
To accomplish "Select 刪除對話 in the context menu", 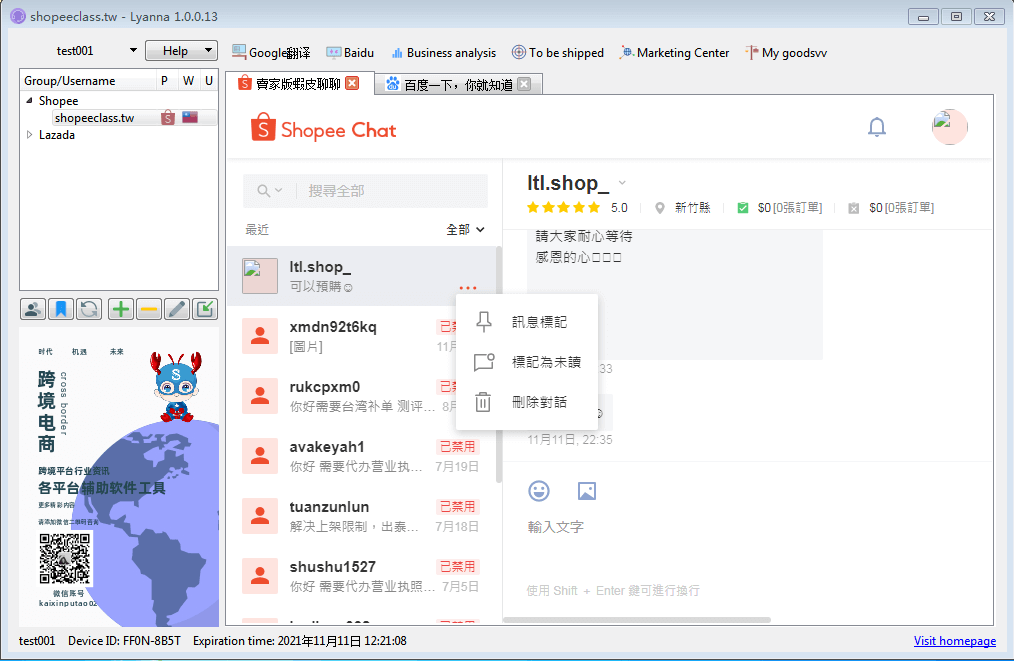I will click(x=526, y=402).
